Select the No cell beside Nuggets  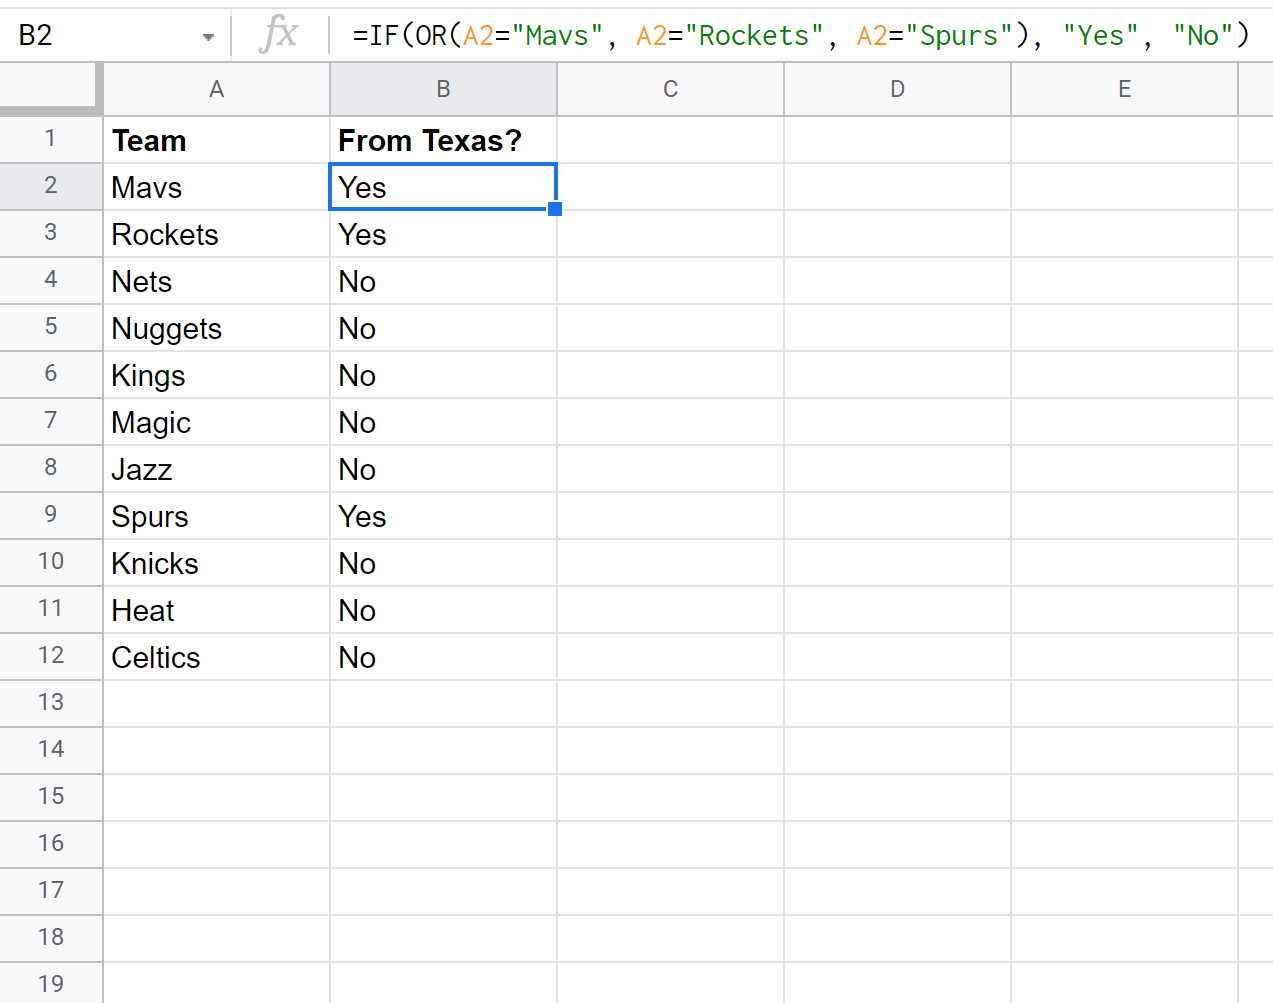443,328
